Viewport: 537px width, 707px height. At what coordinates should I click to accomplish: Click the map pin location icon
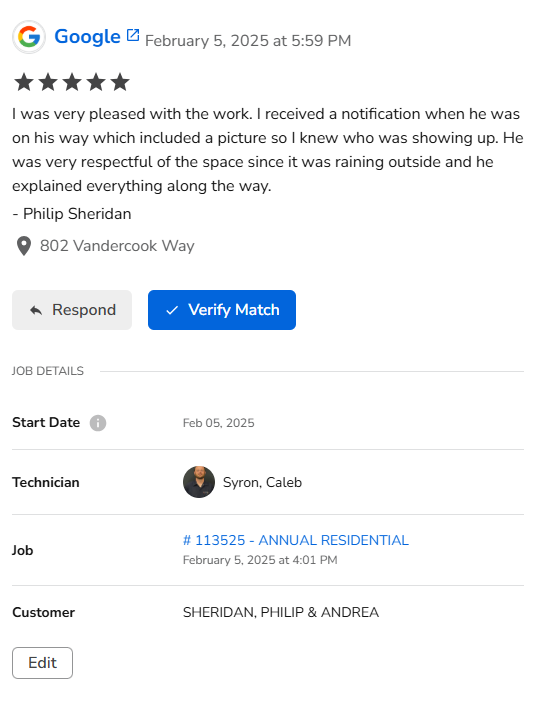(24, 246)
